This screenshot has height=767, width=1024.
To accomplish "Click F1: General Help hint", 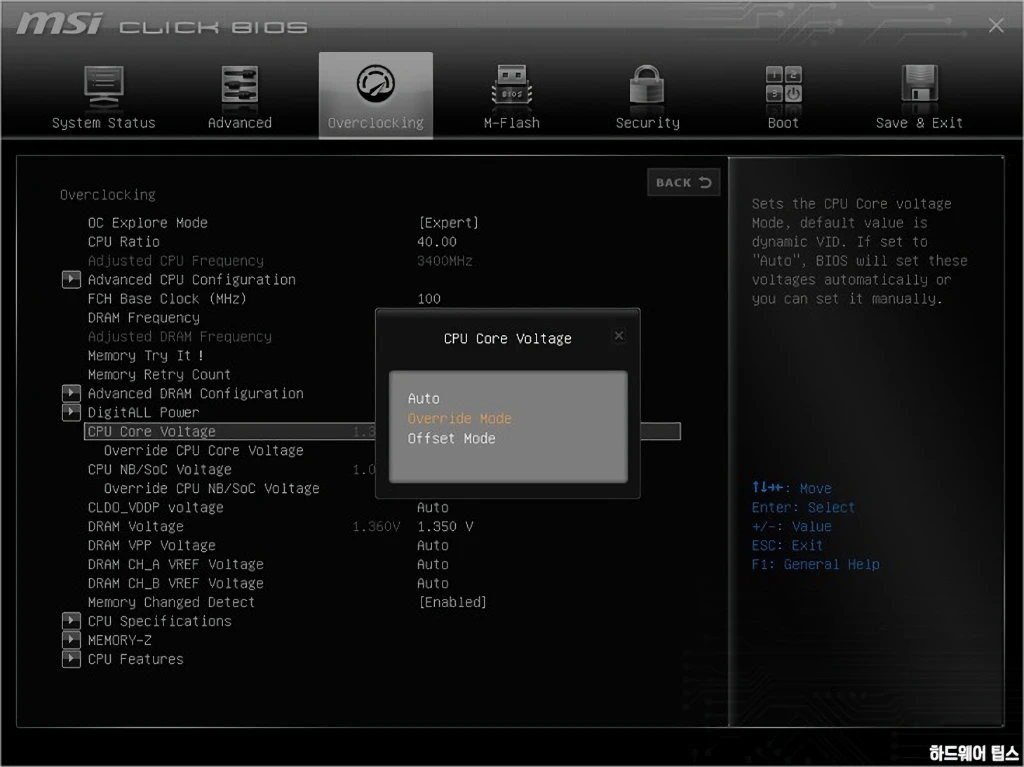I will pos(816,564).
